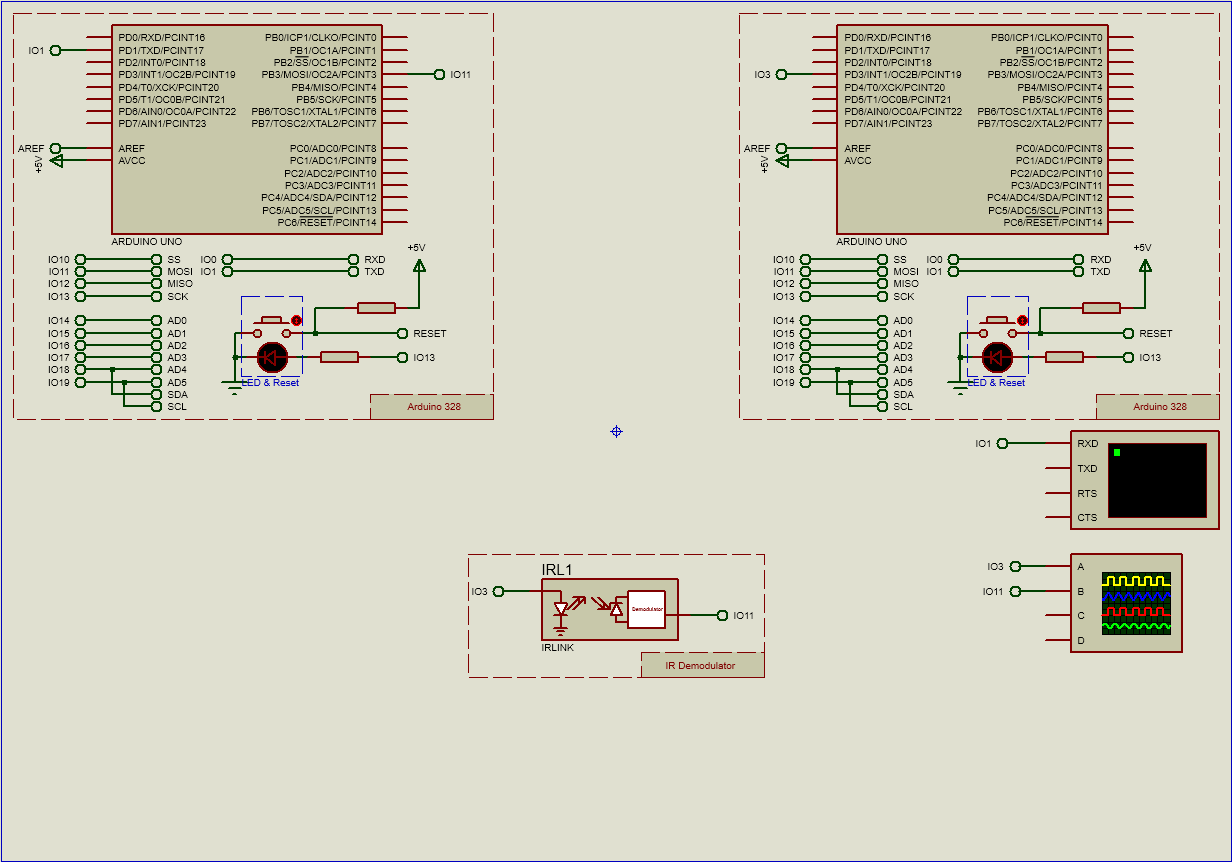This screenshot has width=1232, height=862.
Task: Click the red LED on the right Arduino module
Action: coord(996,356)
